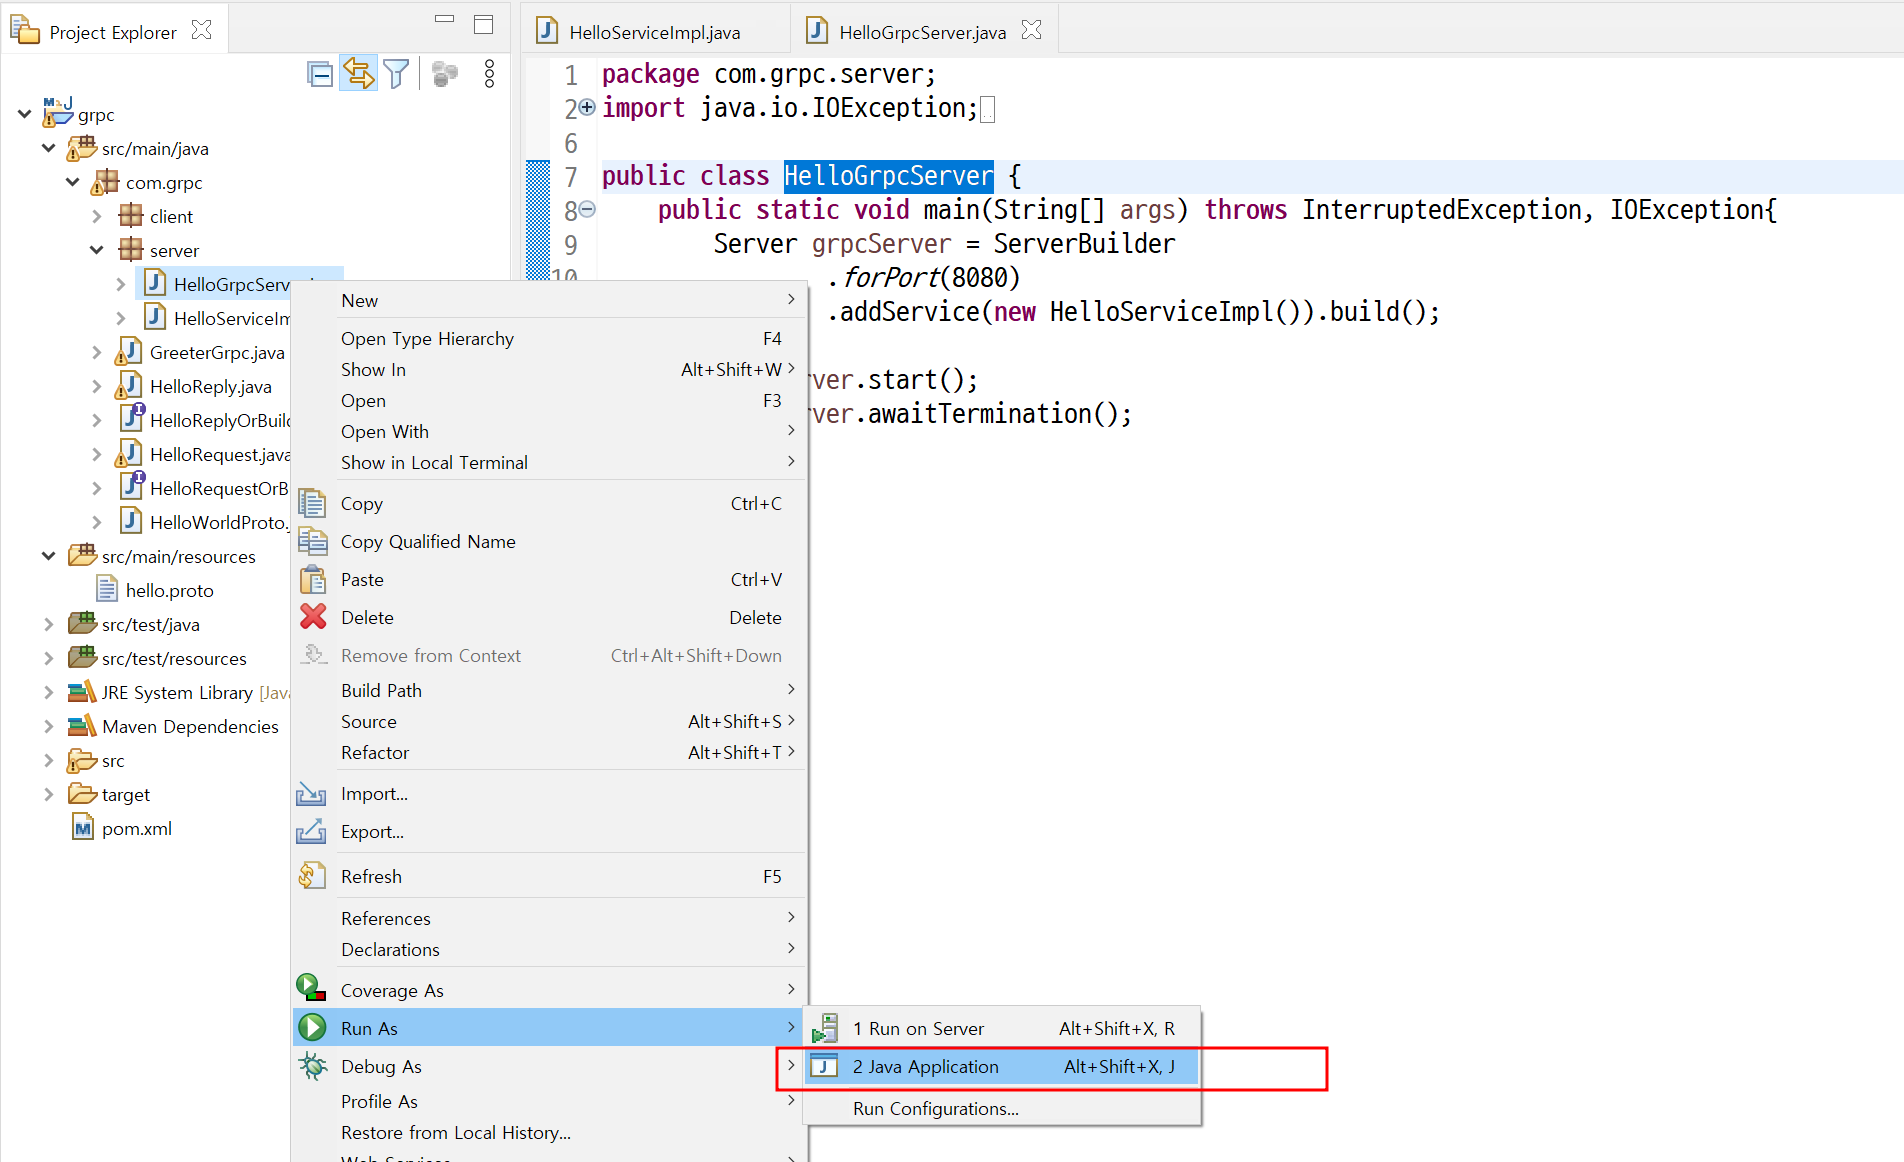Click the Debug As bug icon
Image resolution: width=1904 pixels, height=1162 pixels.
pyautogui.click(x=313, y=1066)
